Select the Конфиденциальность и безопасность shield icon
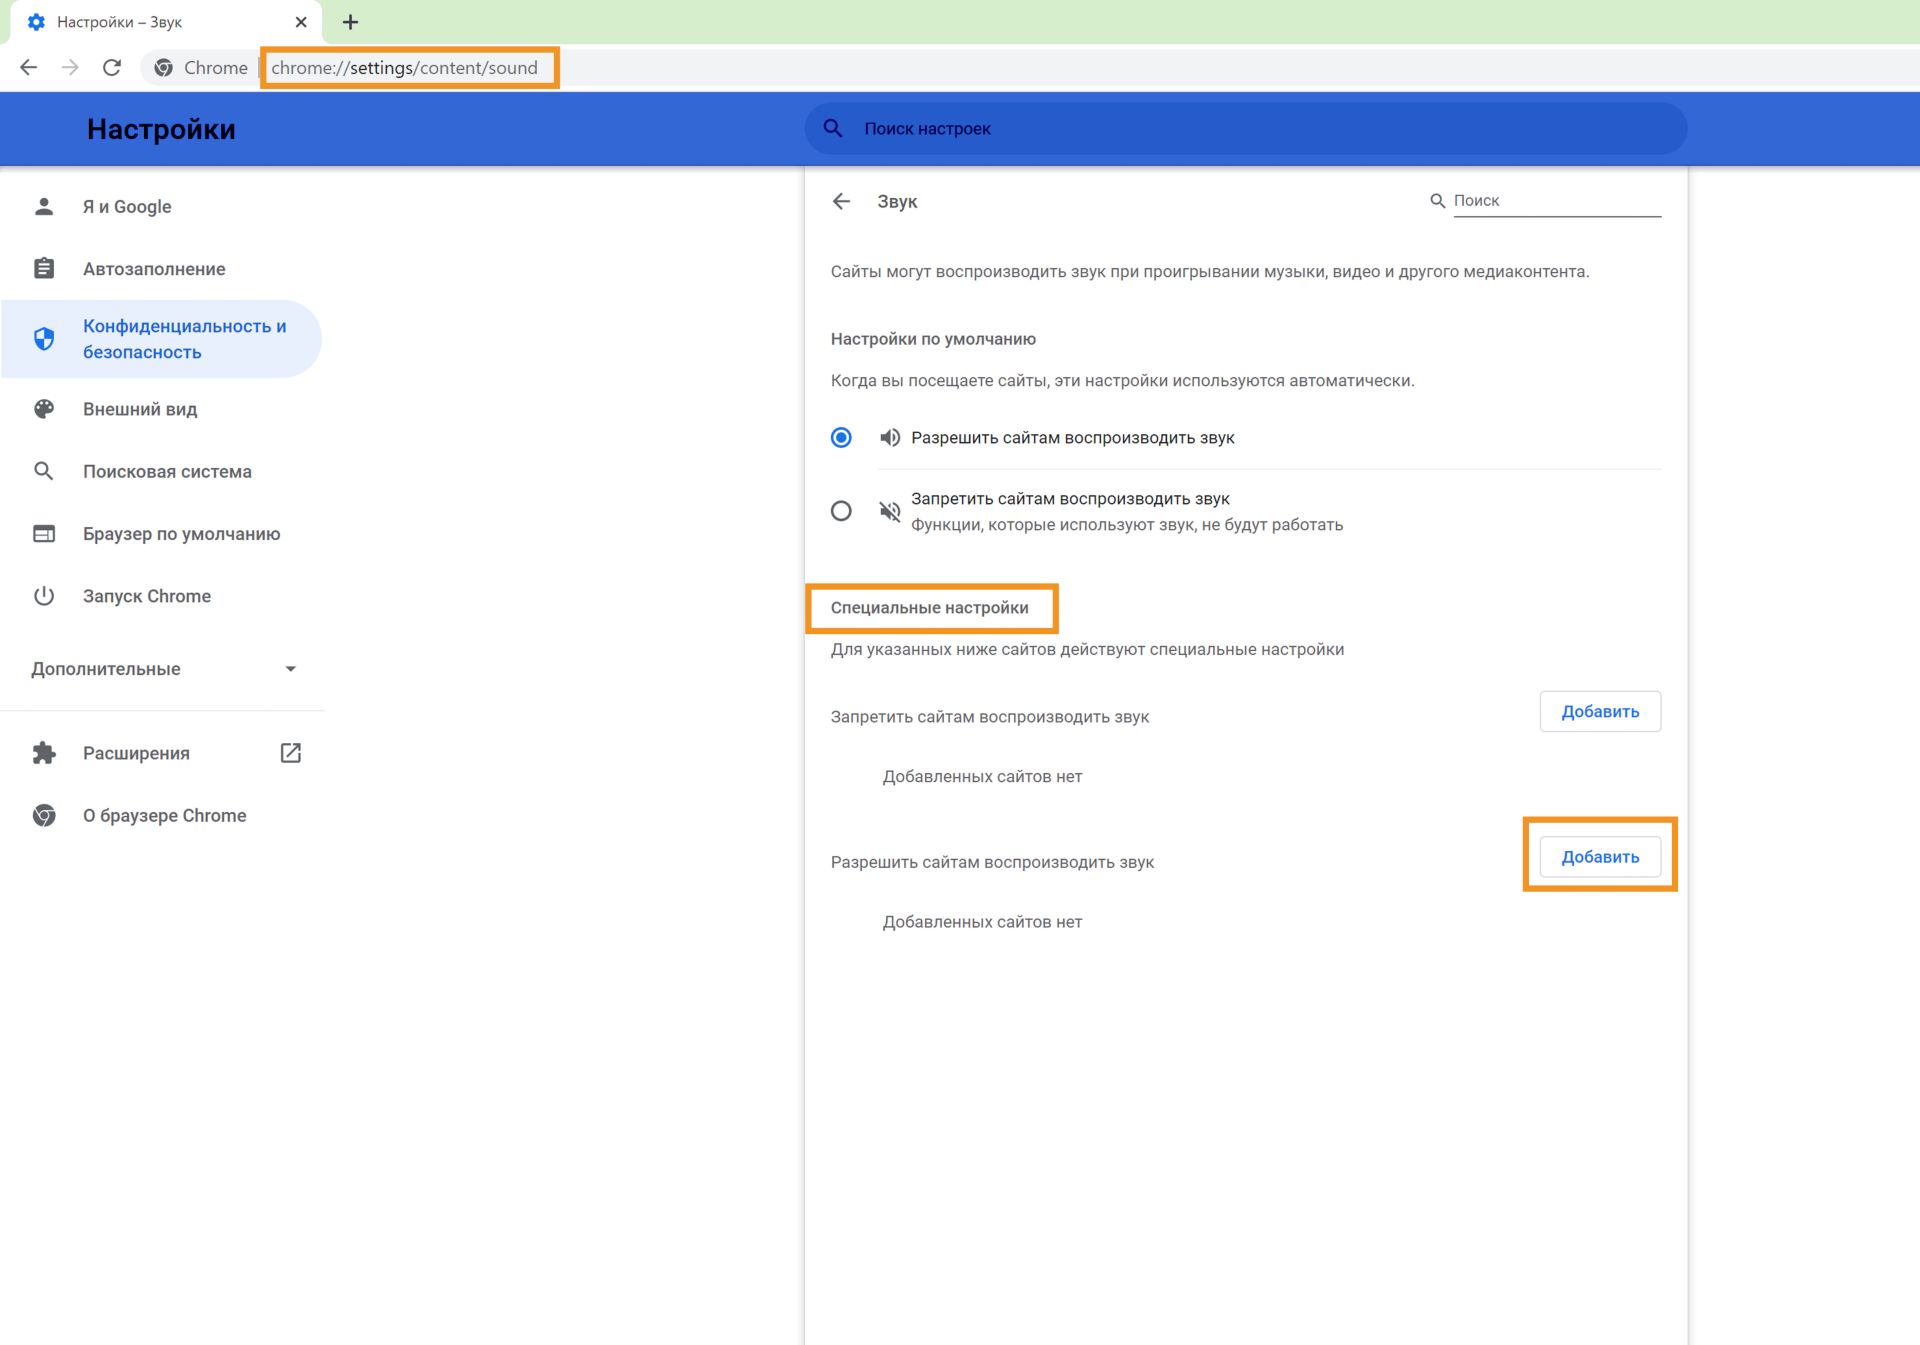This screenshot has height=1345, width=1920. tap(44, 338)
